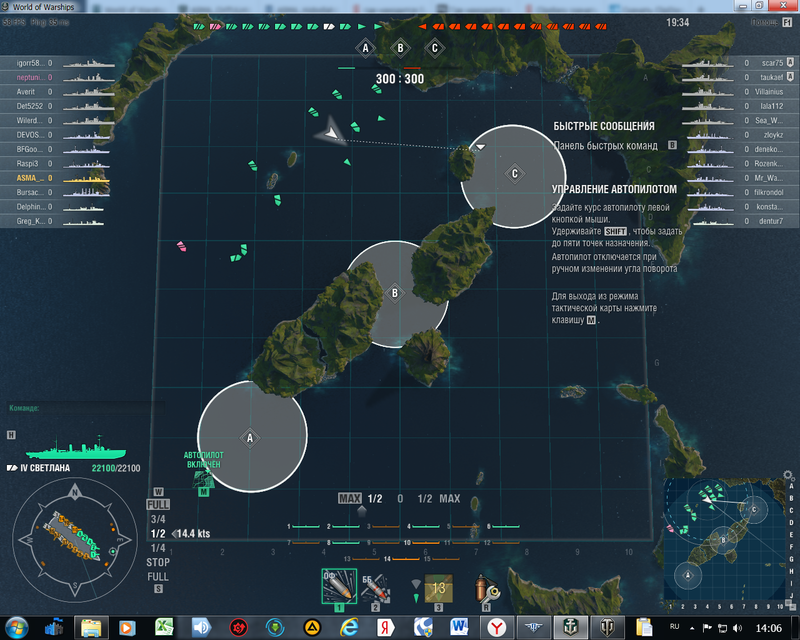This screenshot has height=640, width=800.
Task: Click capture point A diamond on map
Action: point(250,438)
